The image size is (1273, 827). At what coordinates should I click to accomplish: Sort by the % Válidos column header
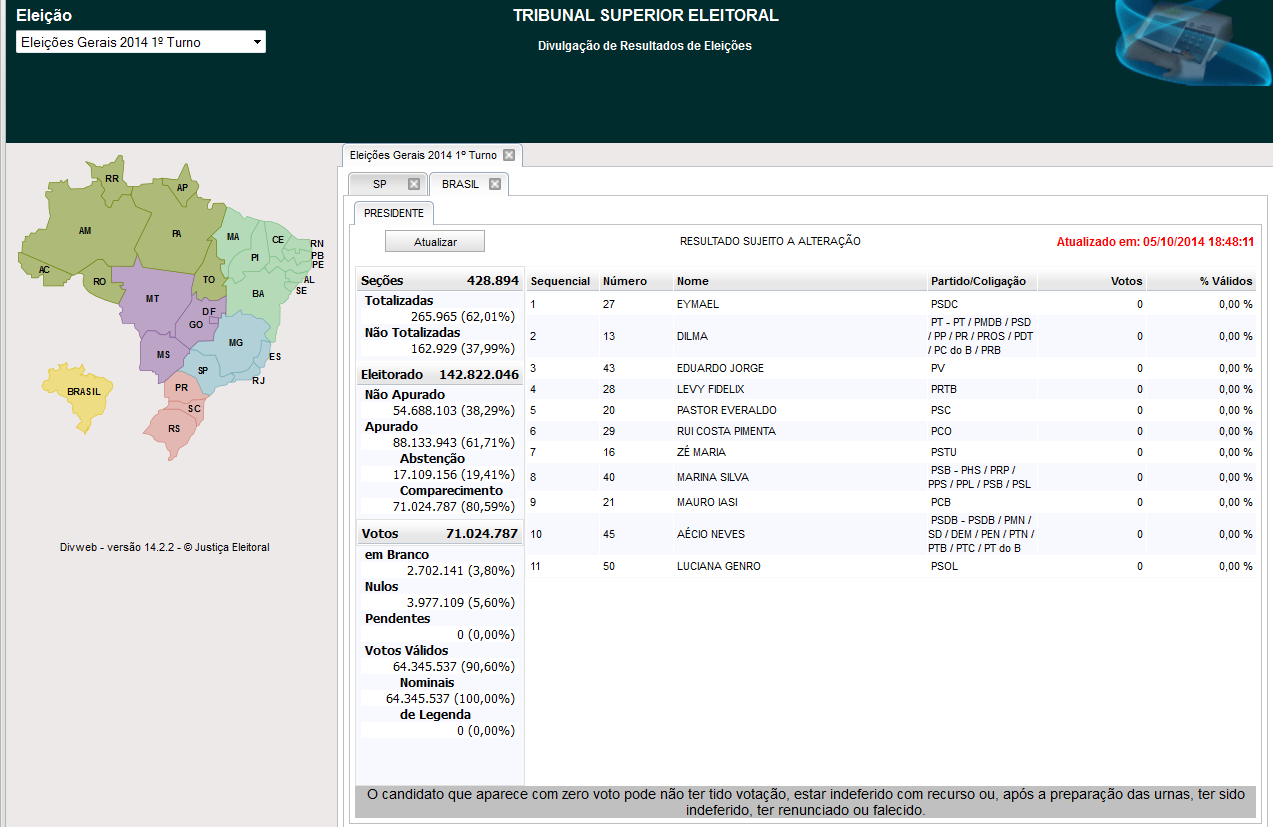[1201, 281]
